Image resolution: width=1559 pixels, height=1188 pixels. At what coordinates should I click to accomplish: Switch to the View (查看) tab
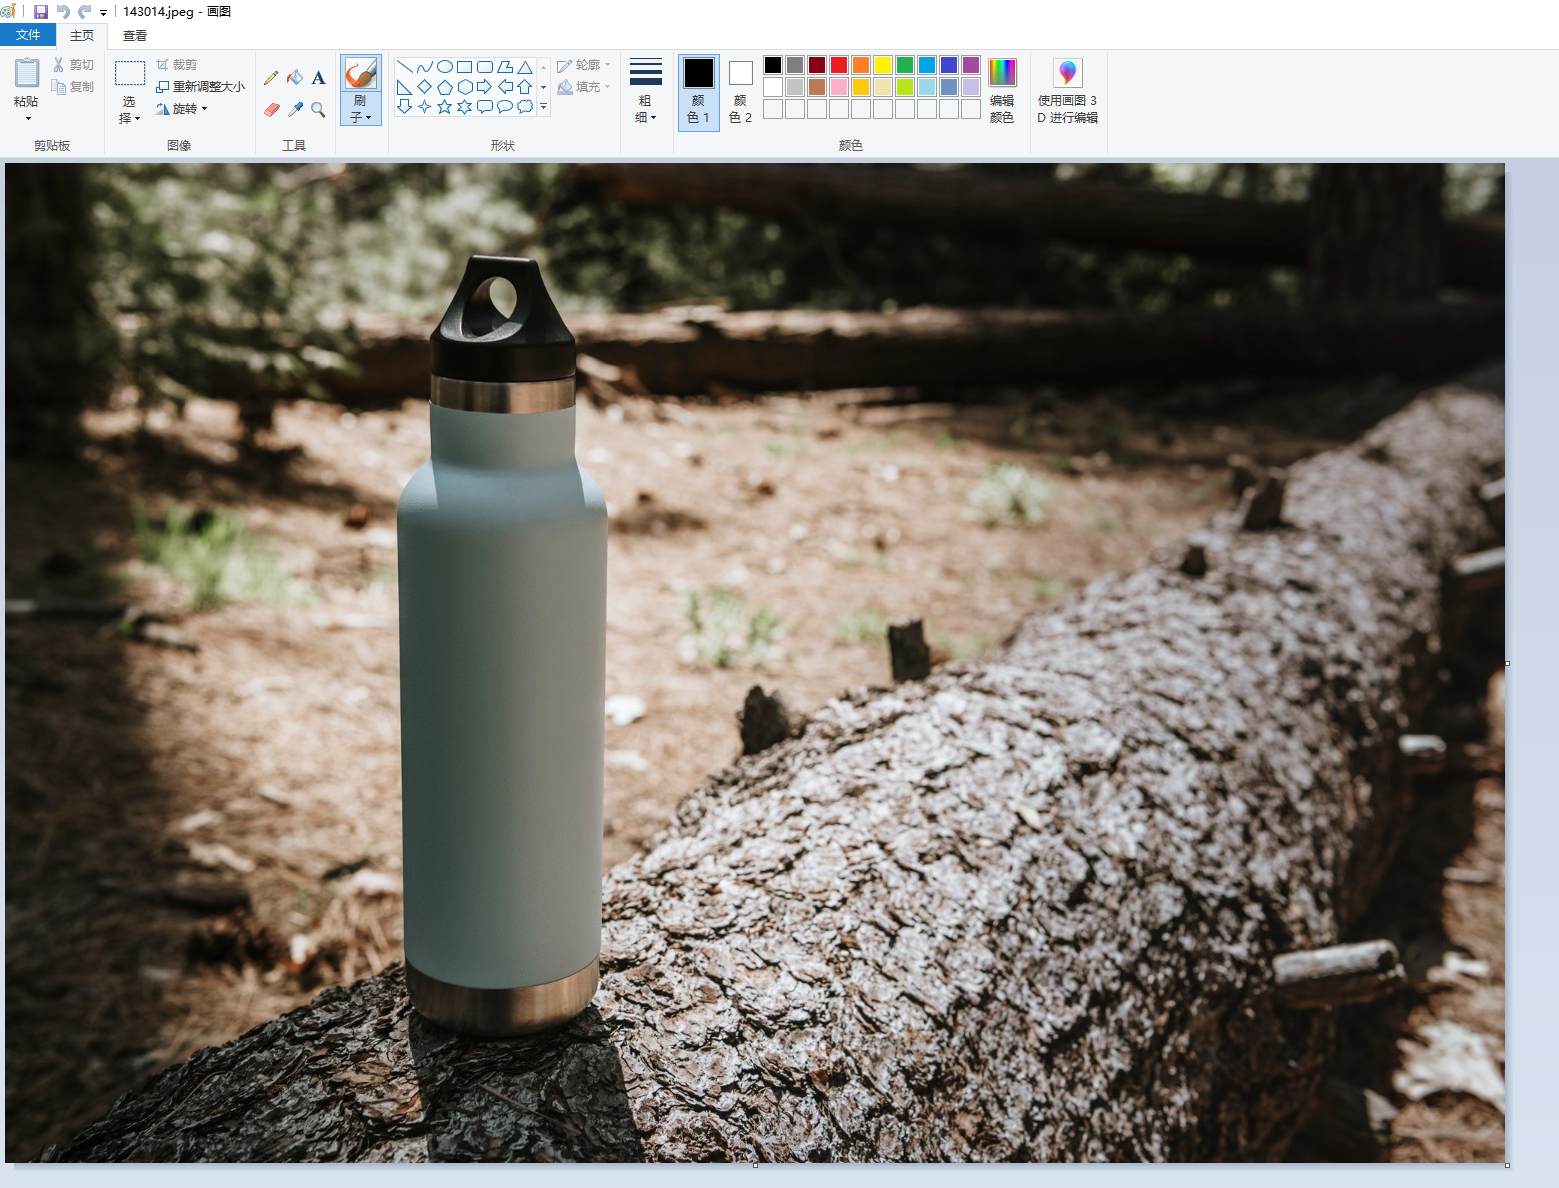(135, 36)
